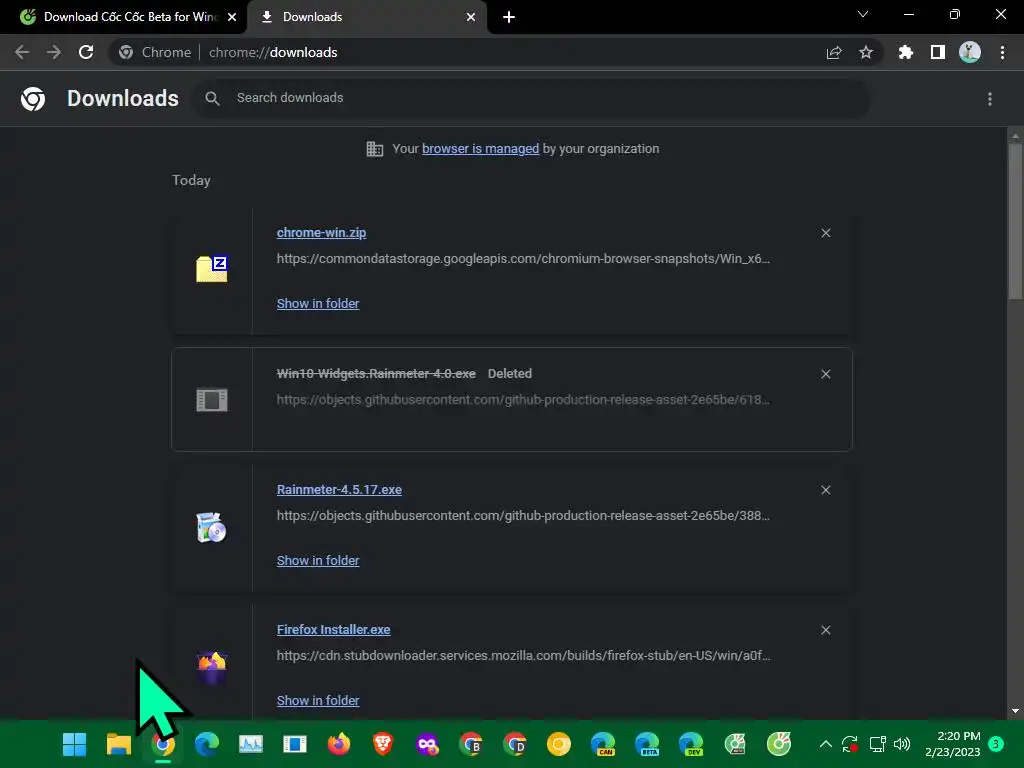1024x768 pixels.
Task: Open Edge Beta from the taskbar
Action: pos(647,744)
